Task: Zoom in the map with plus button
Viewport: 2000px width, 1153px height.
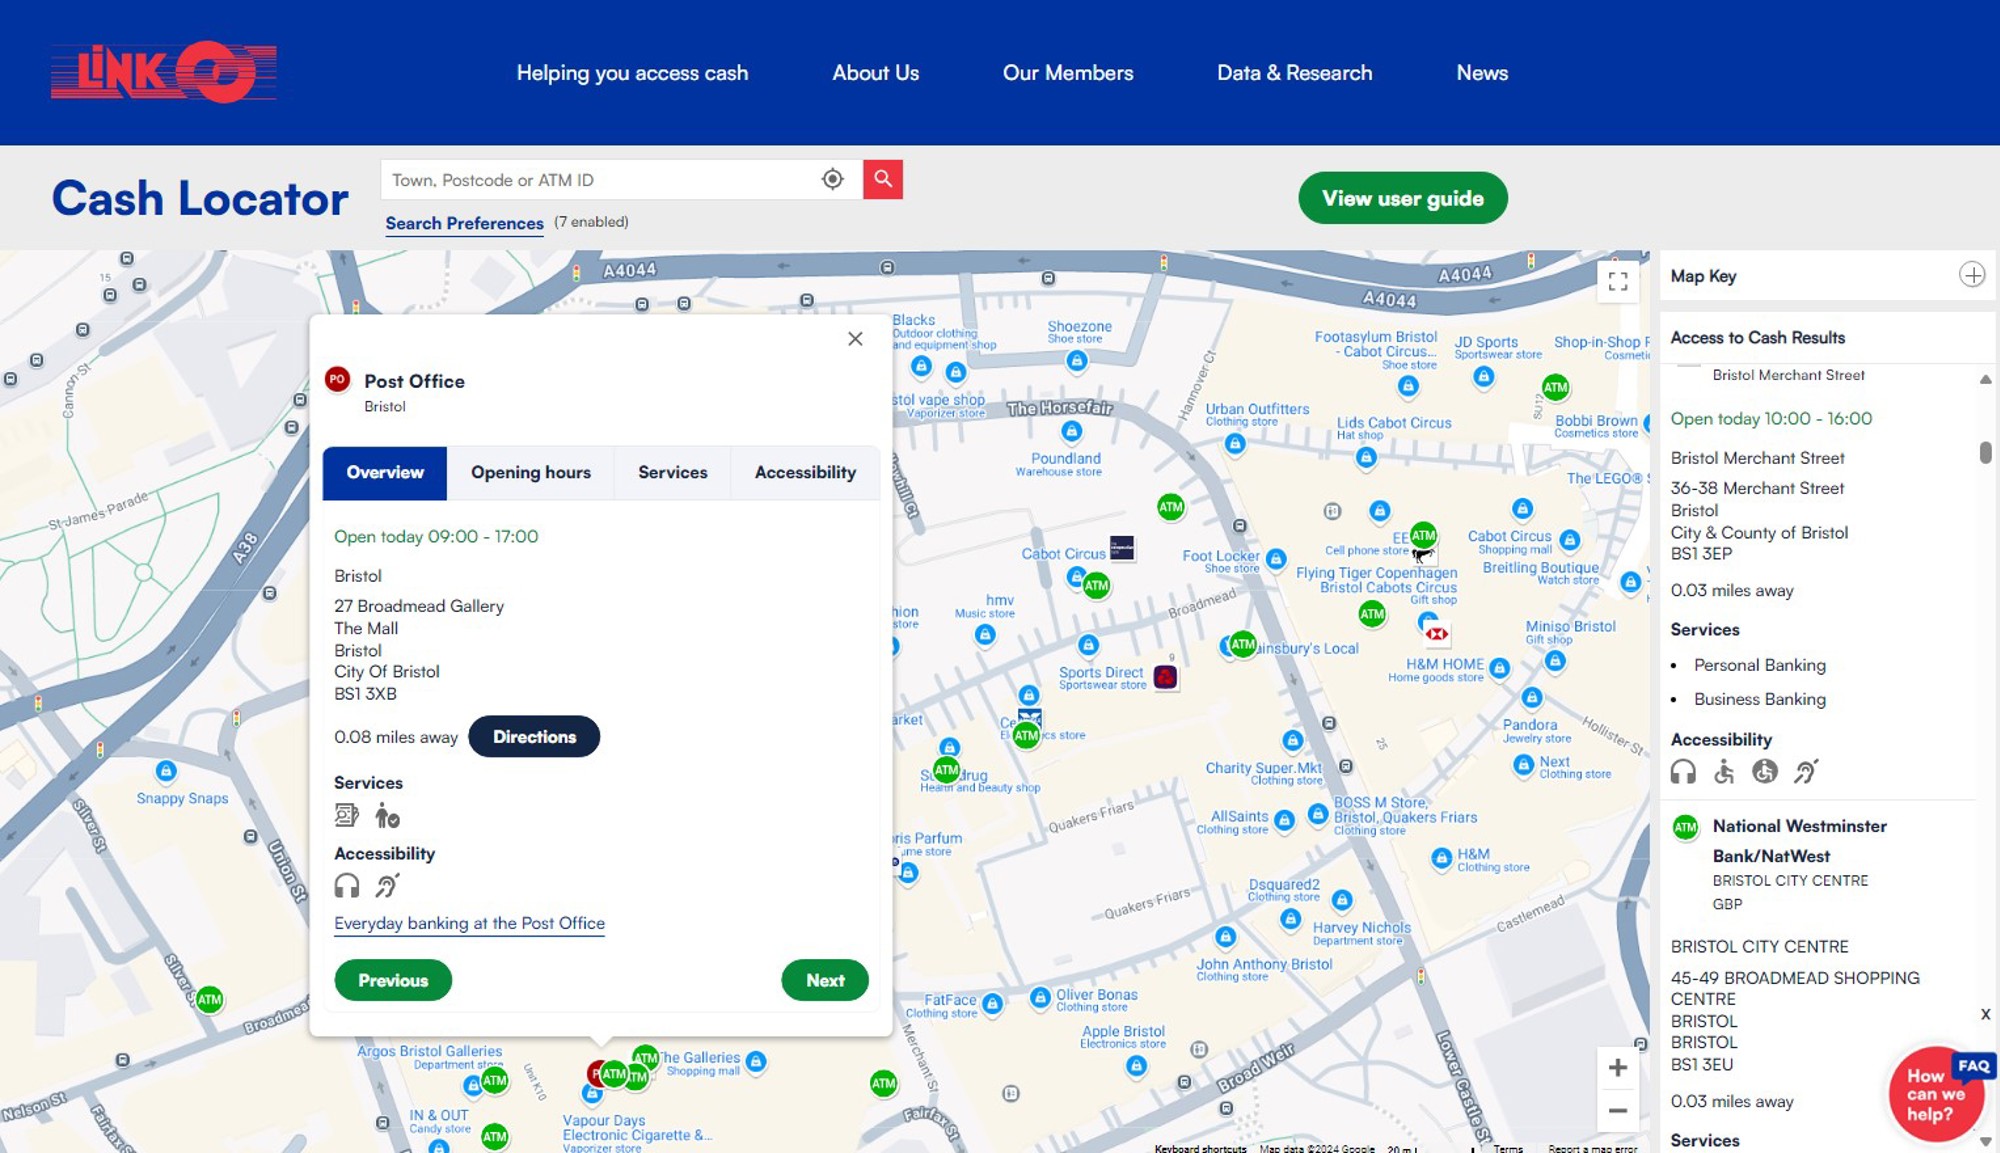Action: (x=1617, y=1067)
